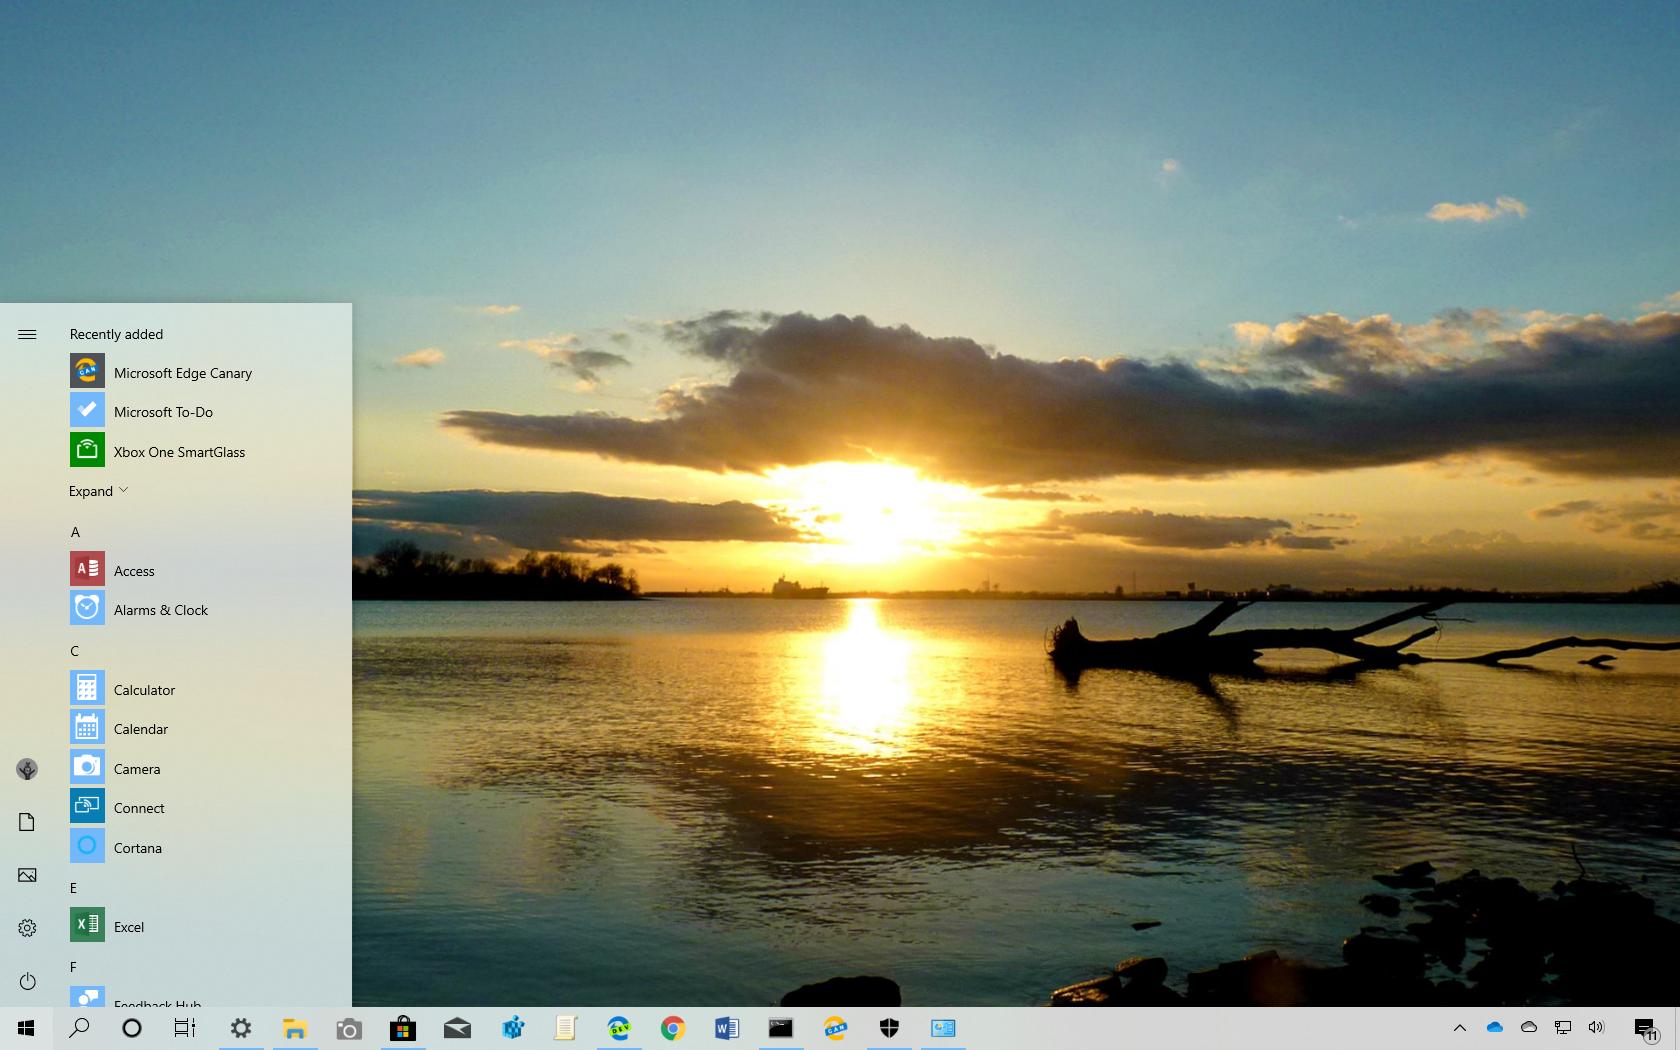Open Microsoft Edge Canary from Recently added
The width and height of the screenshot is (1680, 1050).
tap(182, 372)
